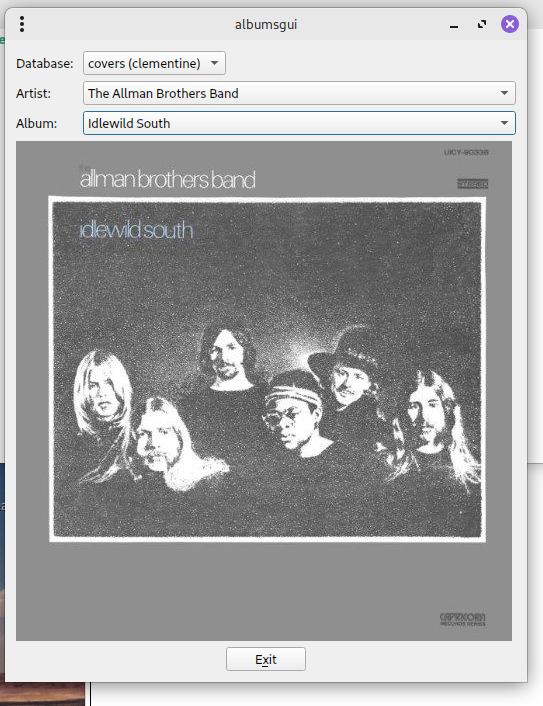Click the Exit button

[x=266, y=659]
